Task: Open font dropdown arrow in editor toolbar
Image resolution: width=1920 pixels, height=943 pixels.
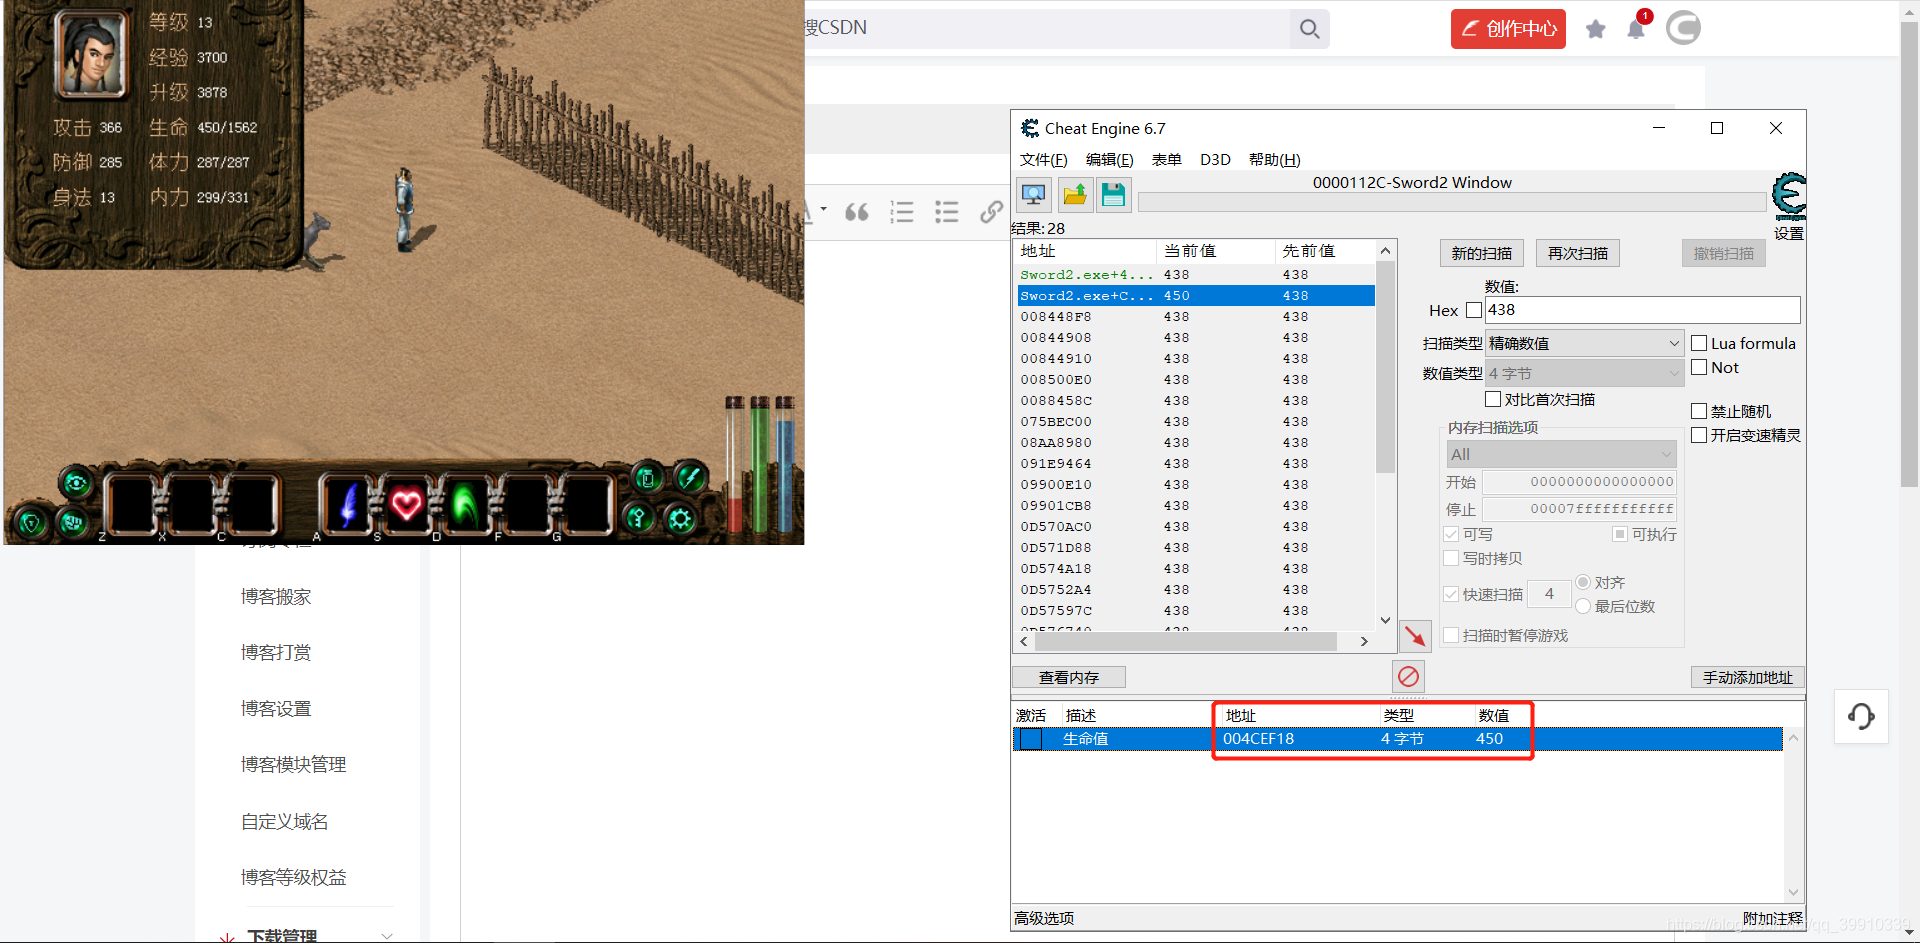Action: click(x=823, y=210)
